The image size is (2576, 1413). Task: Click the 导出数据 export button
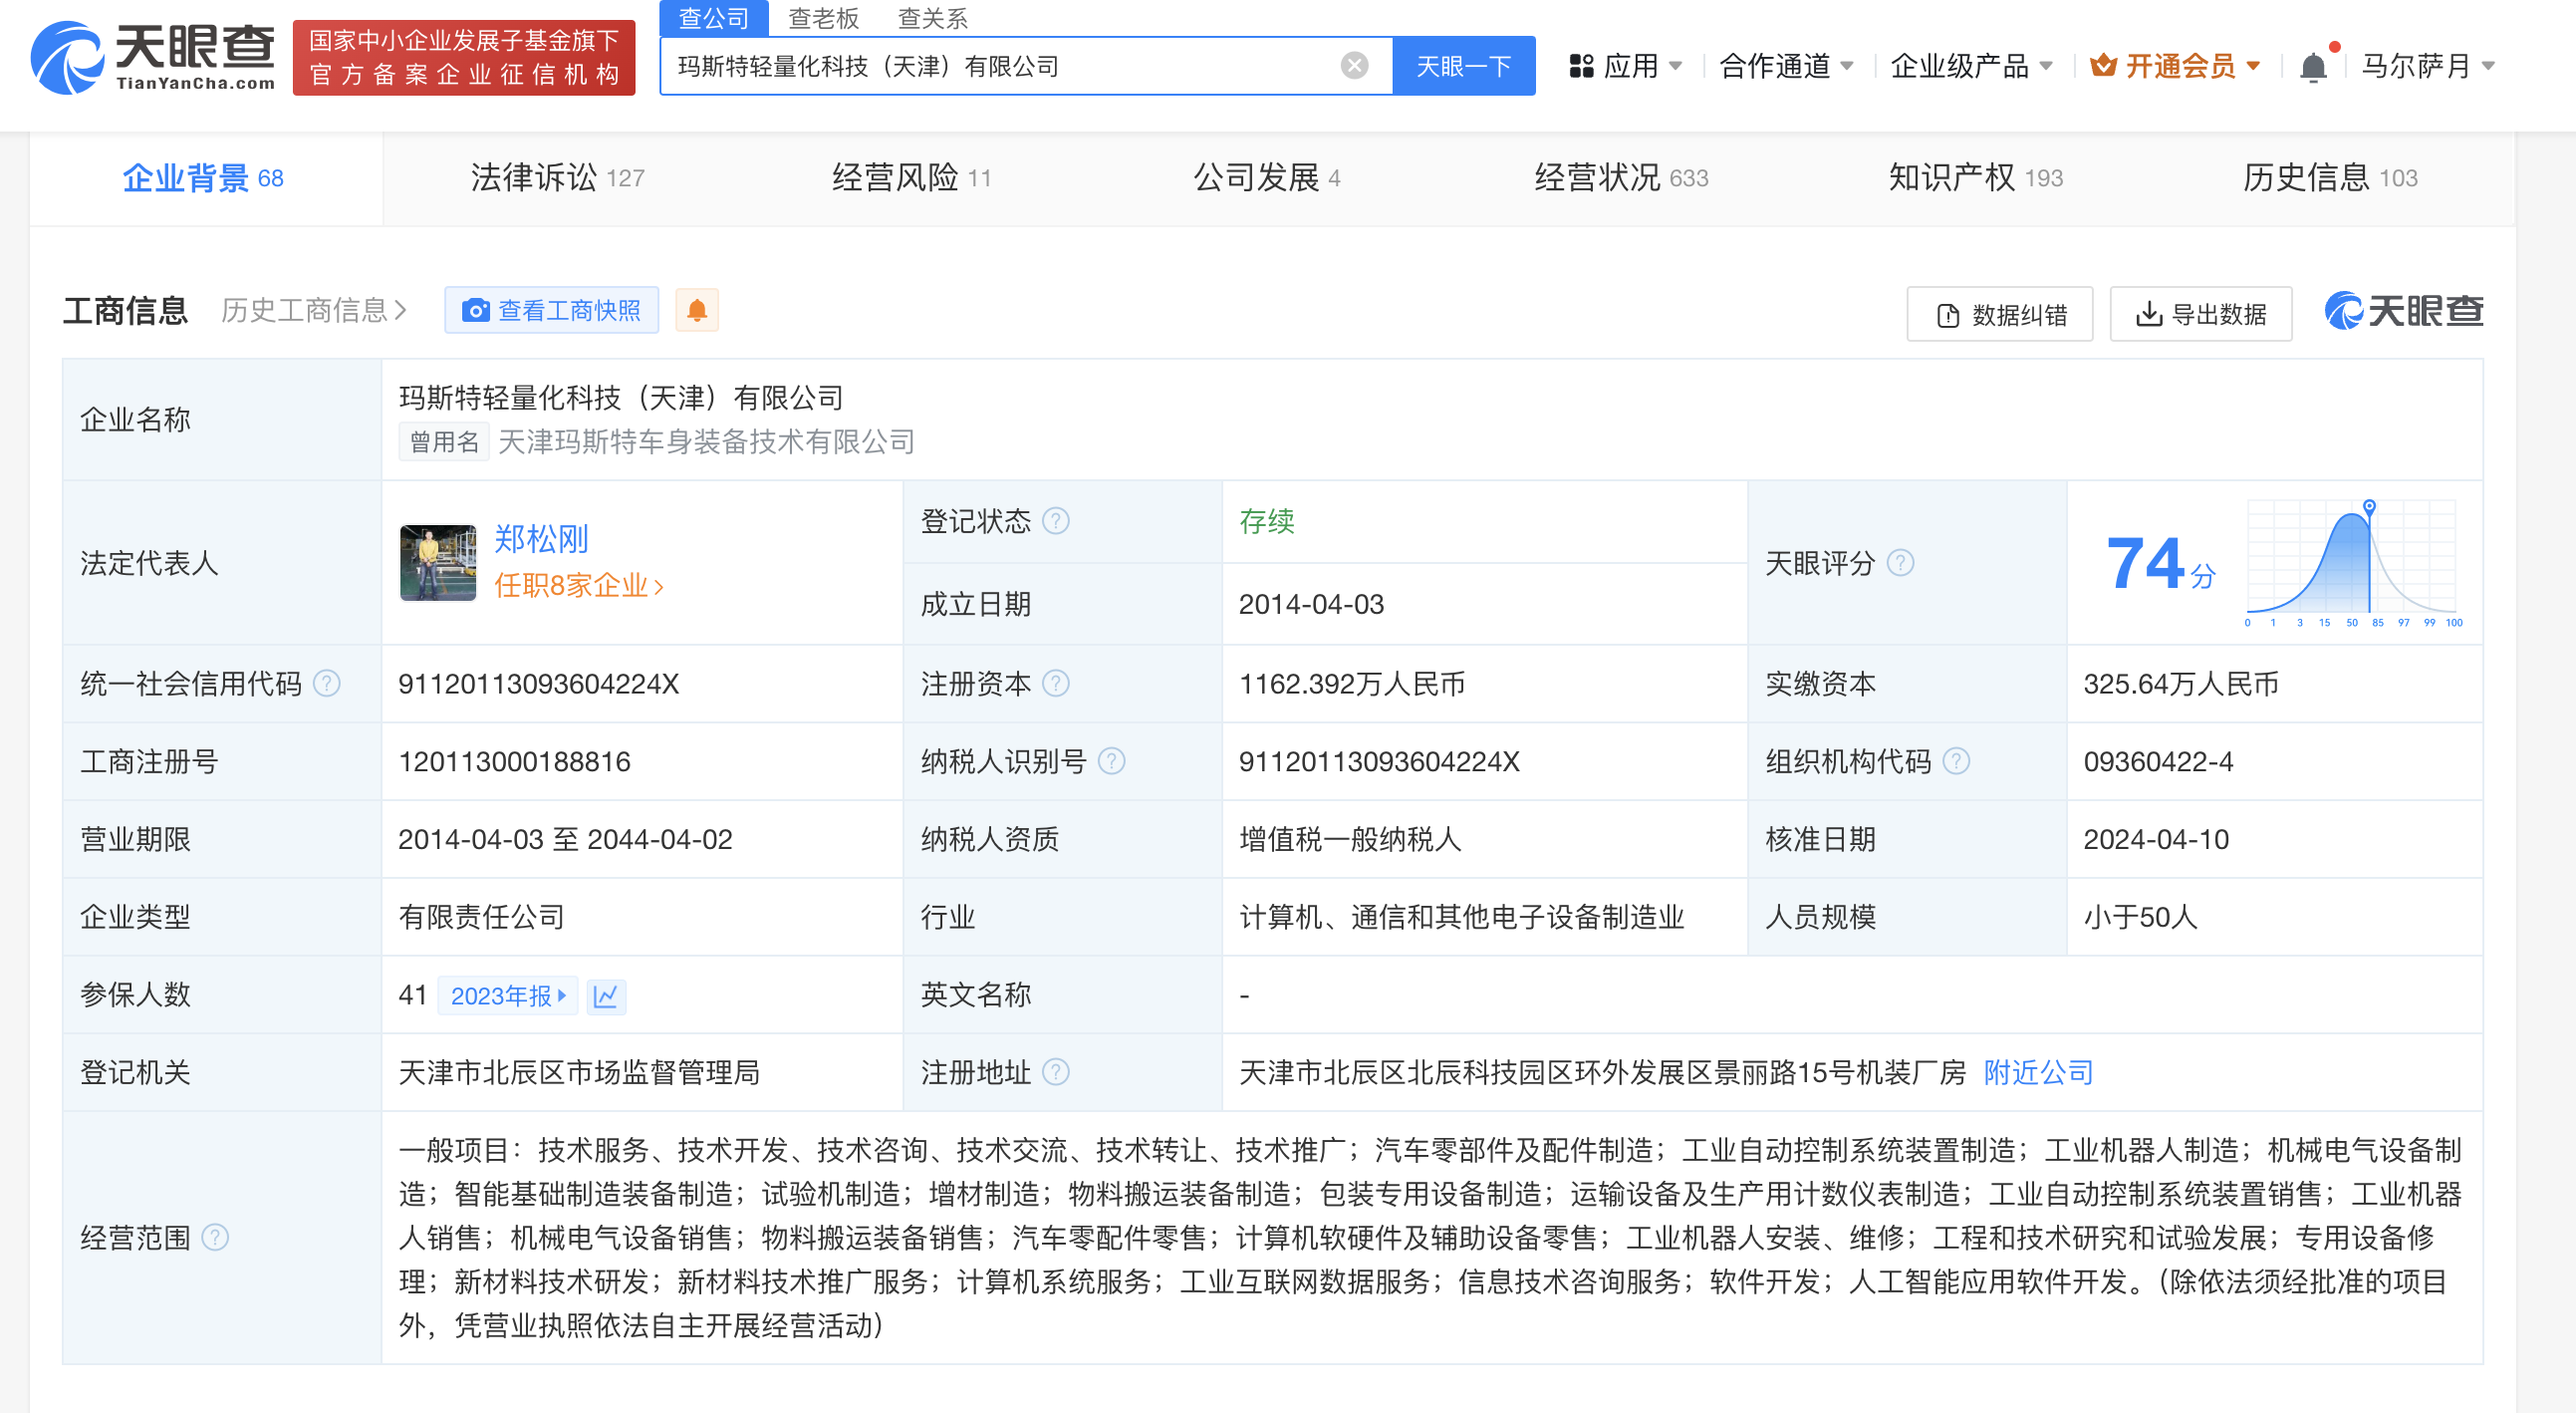point(2200,314)
